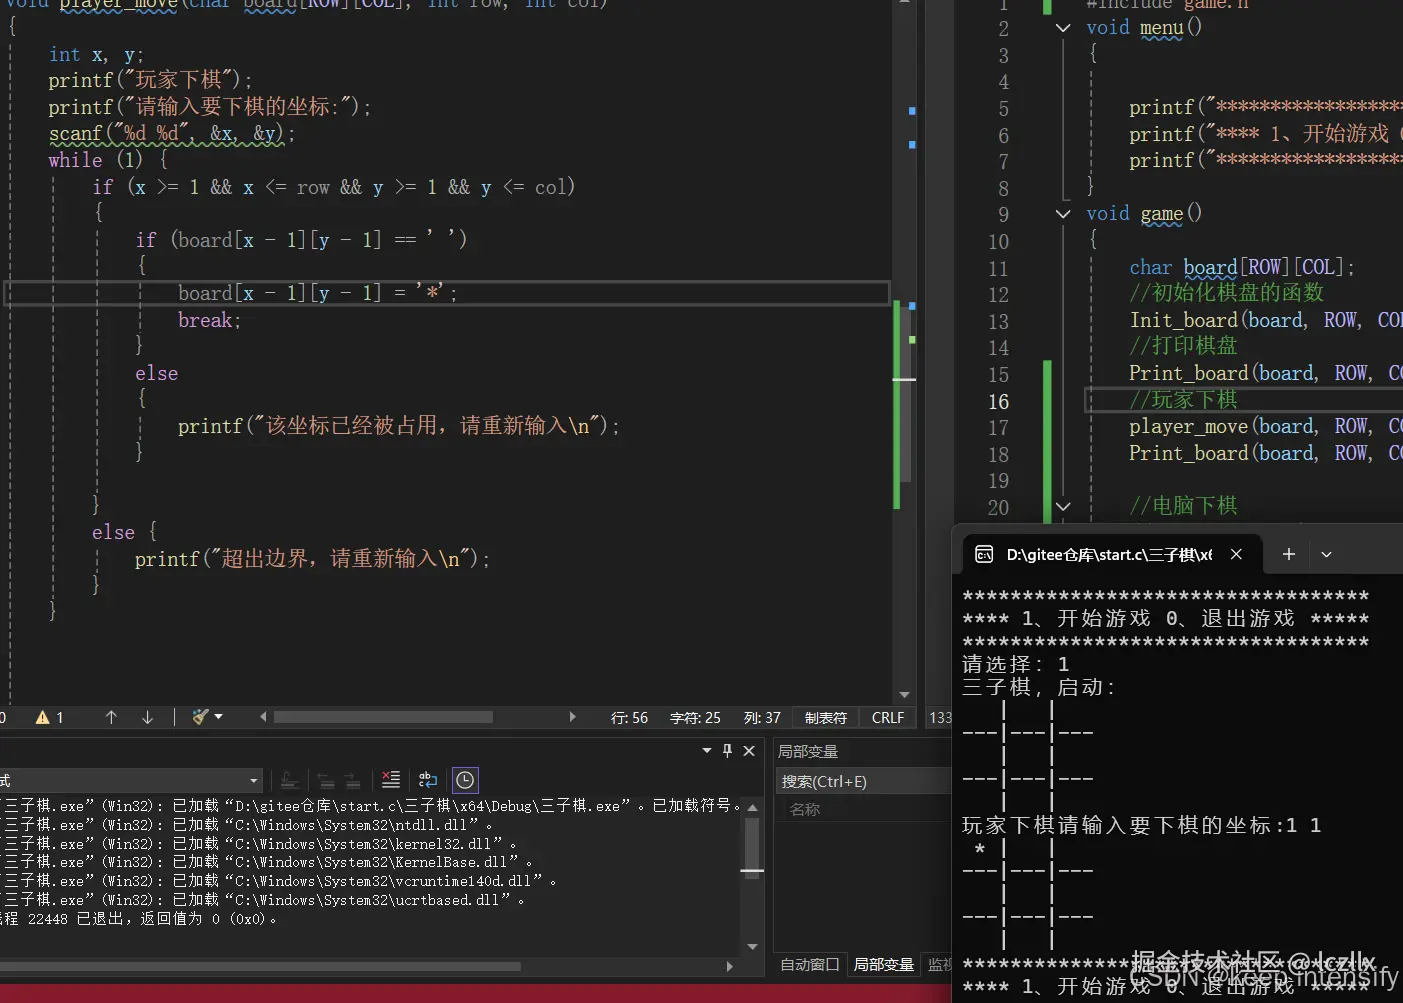Click the console terminal tab icon

coord(984,554)
